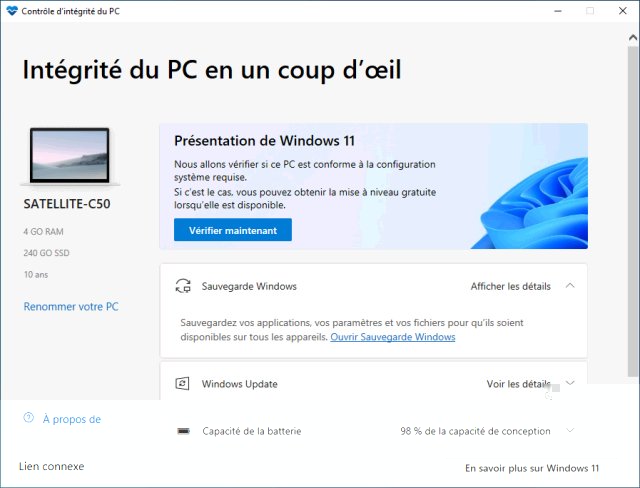Click the laptop thumbnail image
Viewport: 640px width, 488px height.
pyautogui.click(x=69, y=157)
